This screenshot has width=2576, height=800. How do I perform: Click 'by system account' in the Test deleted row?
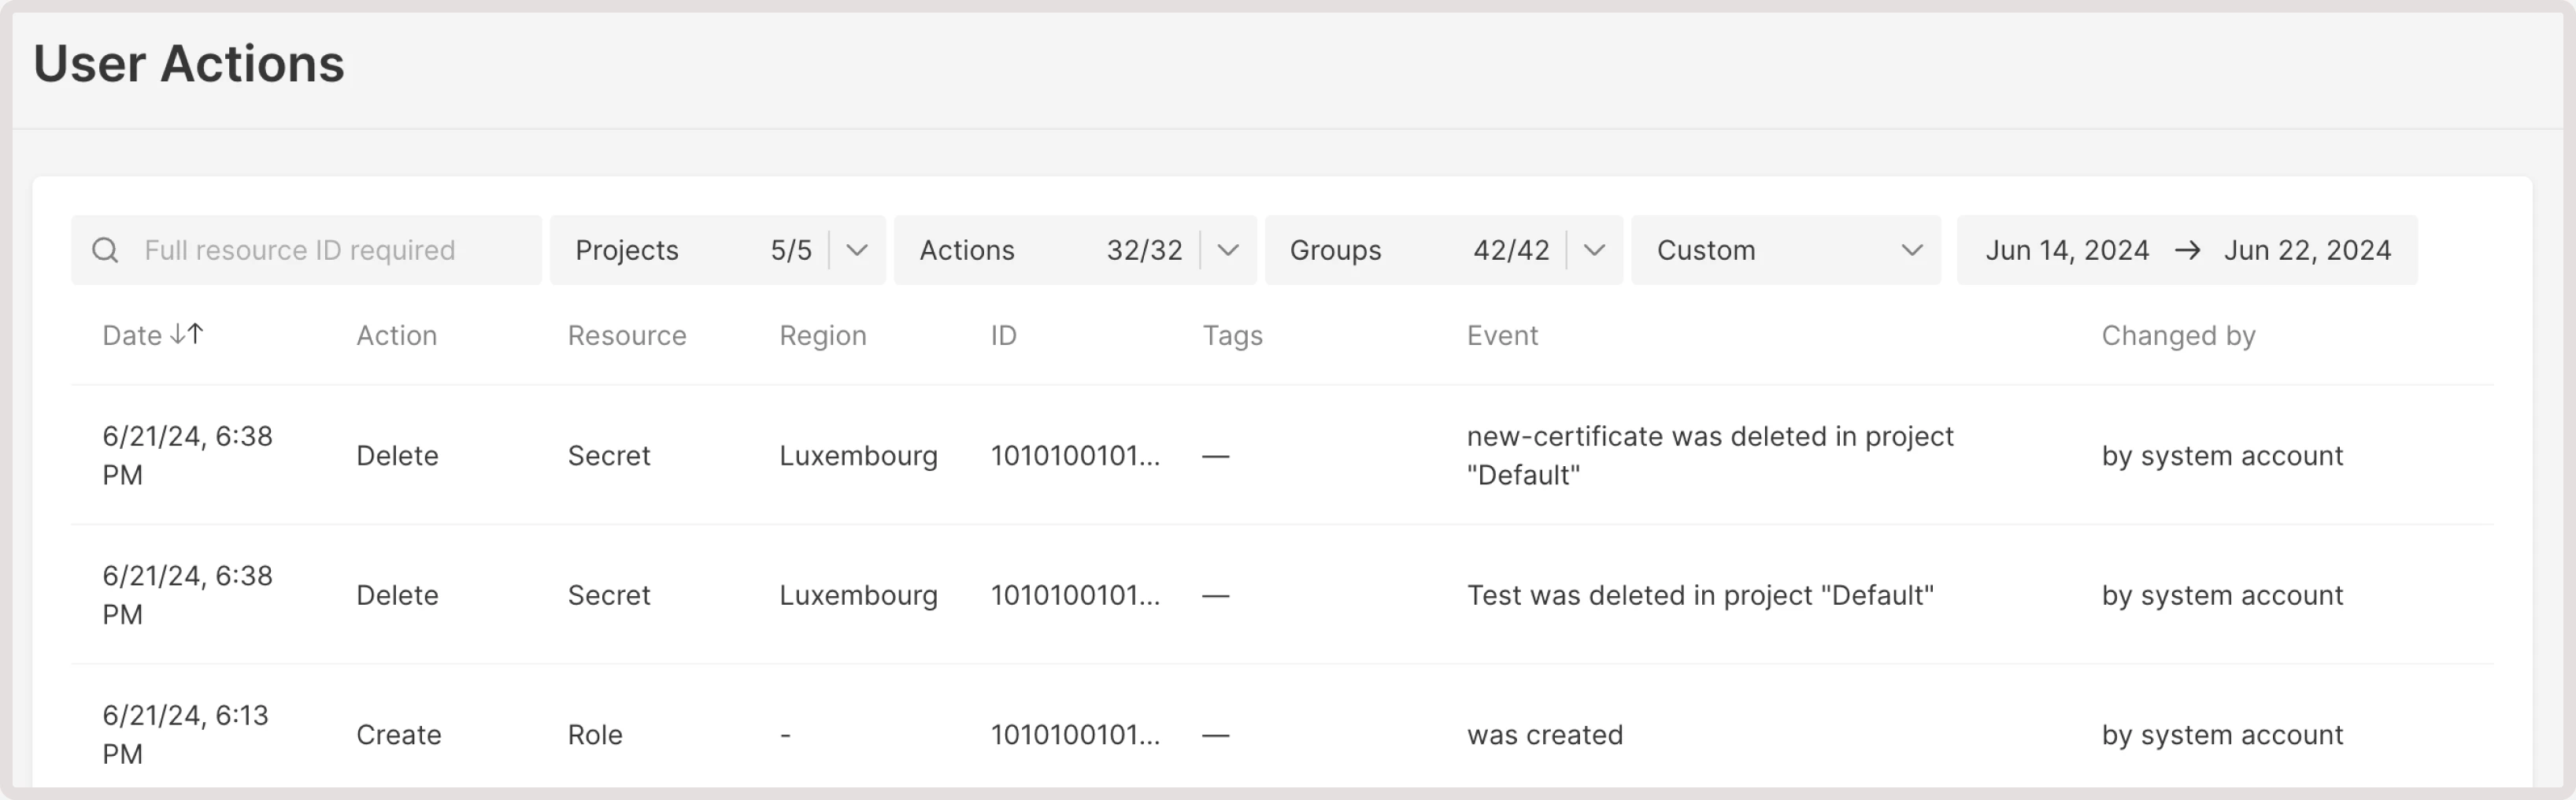tap(2222, 596)
